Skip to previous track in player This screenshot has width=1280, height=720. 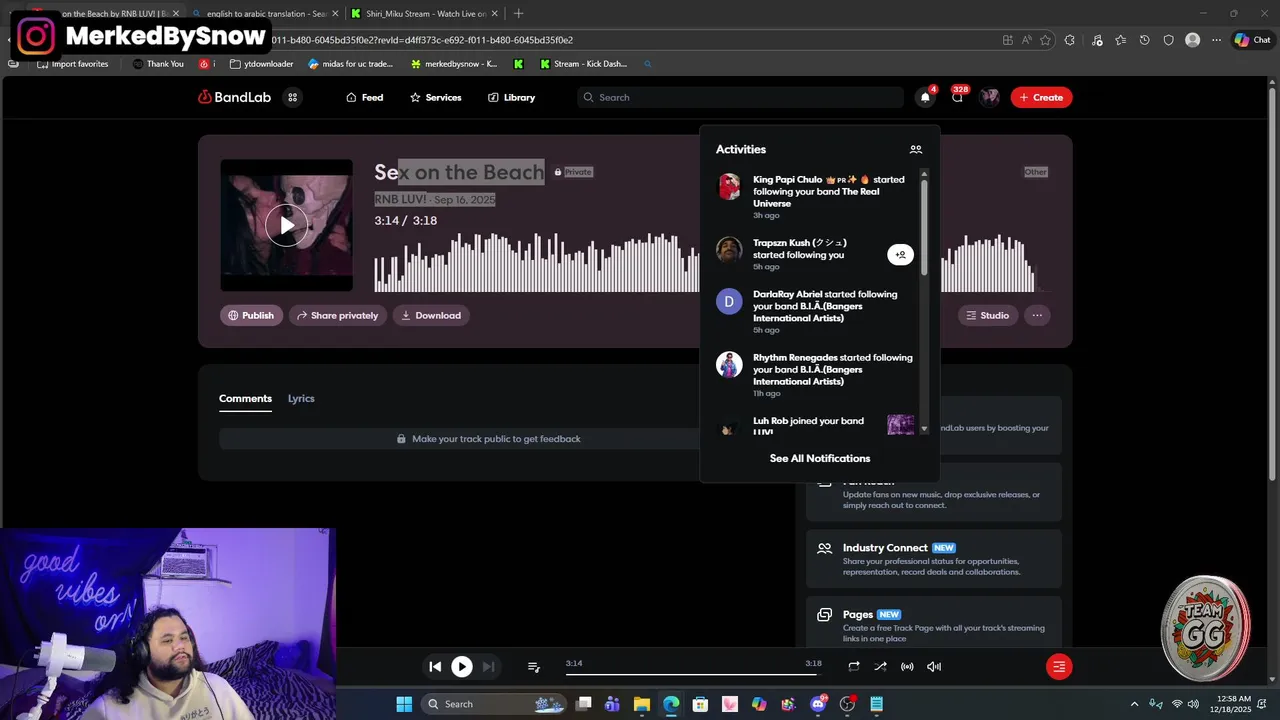435,666
